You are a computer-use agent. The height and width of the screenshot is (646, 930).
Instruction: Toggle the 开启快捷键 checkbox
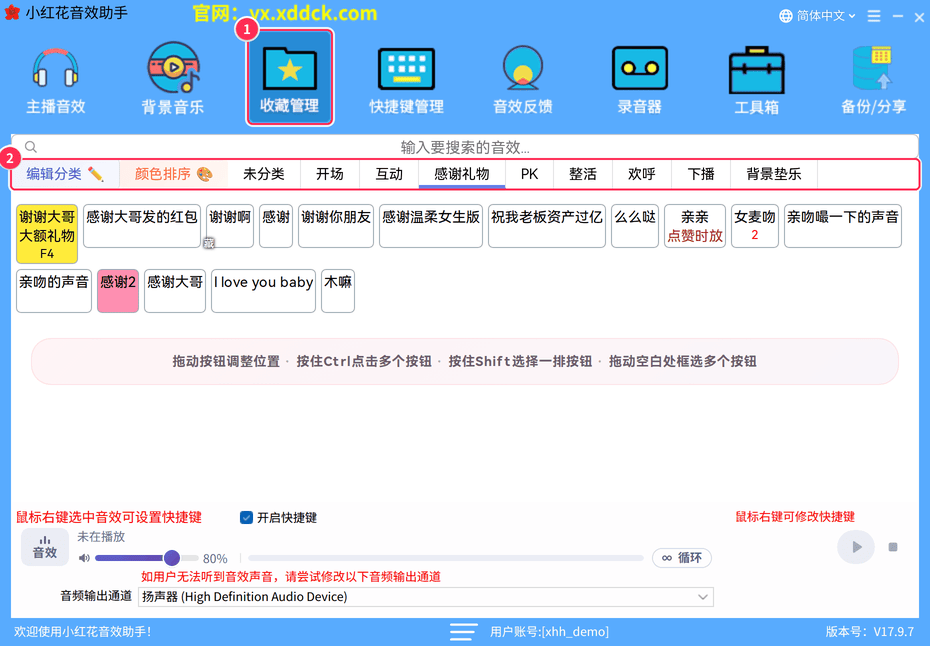pyautogui.click(x=246, y=517)
